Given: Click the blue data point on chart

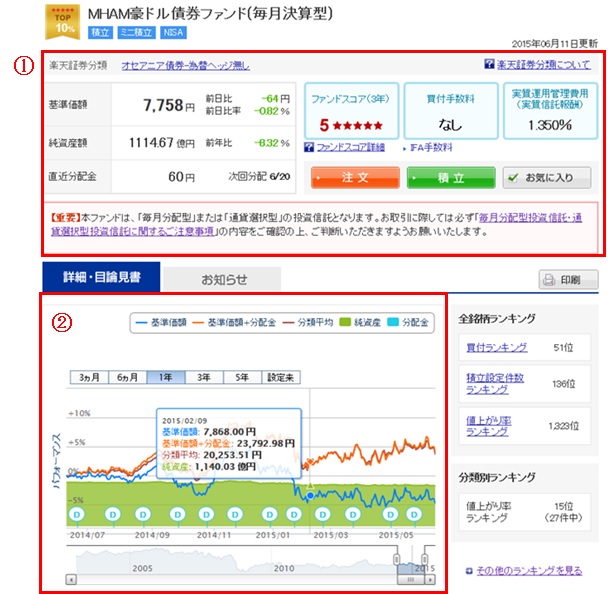Looking at the screenshot, I should (x=310, y=496).
